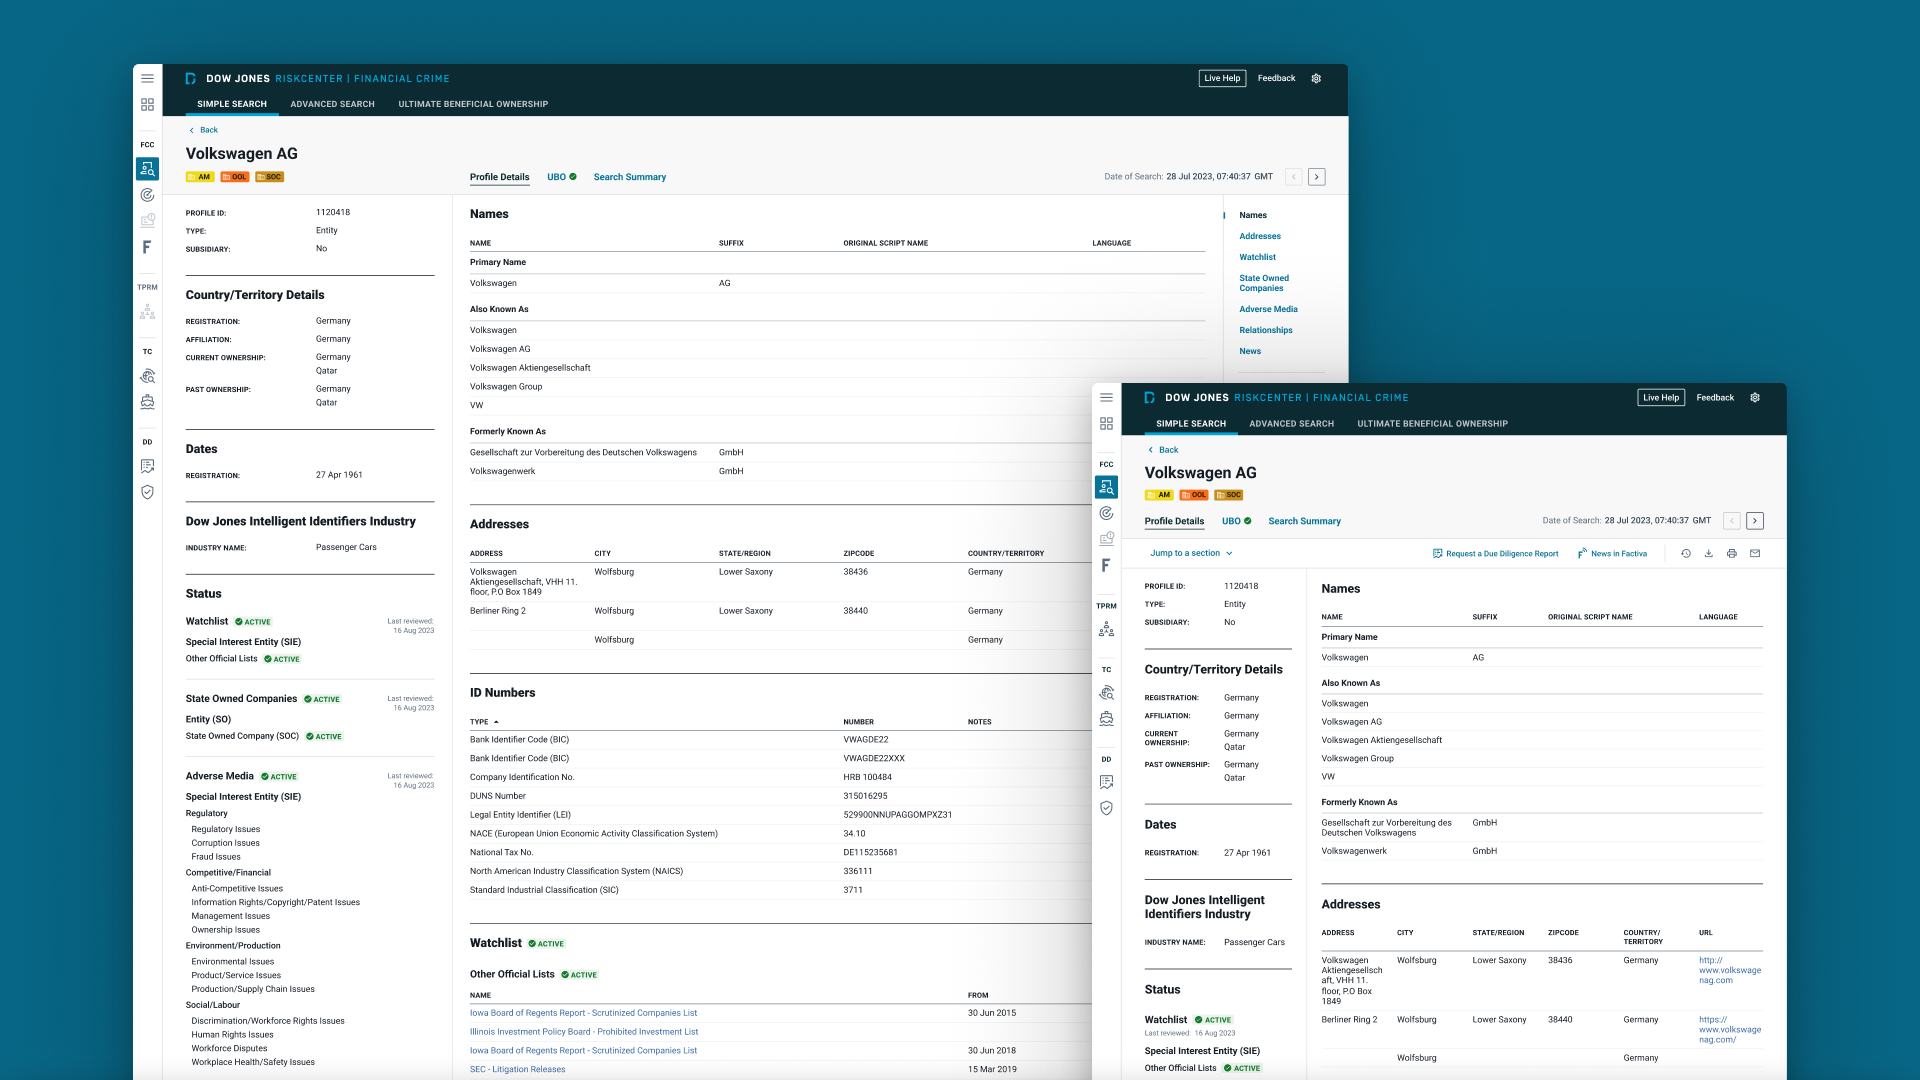View profile history in front window toolbar
The width and height of the screenshot is (1920, 1080).
tap(1686, 553)
